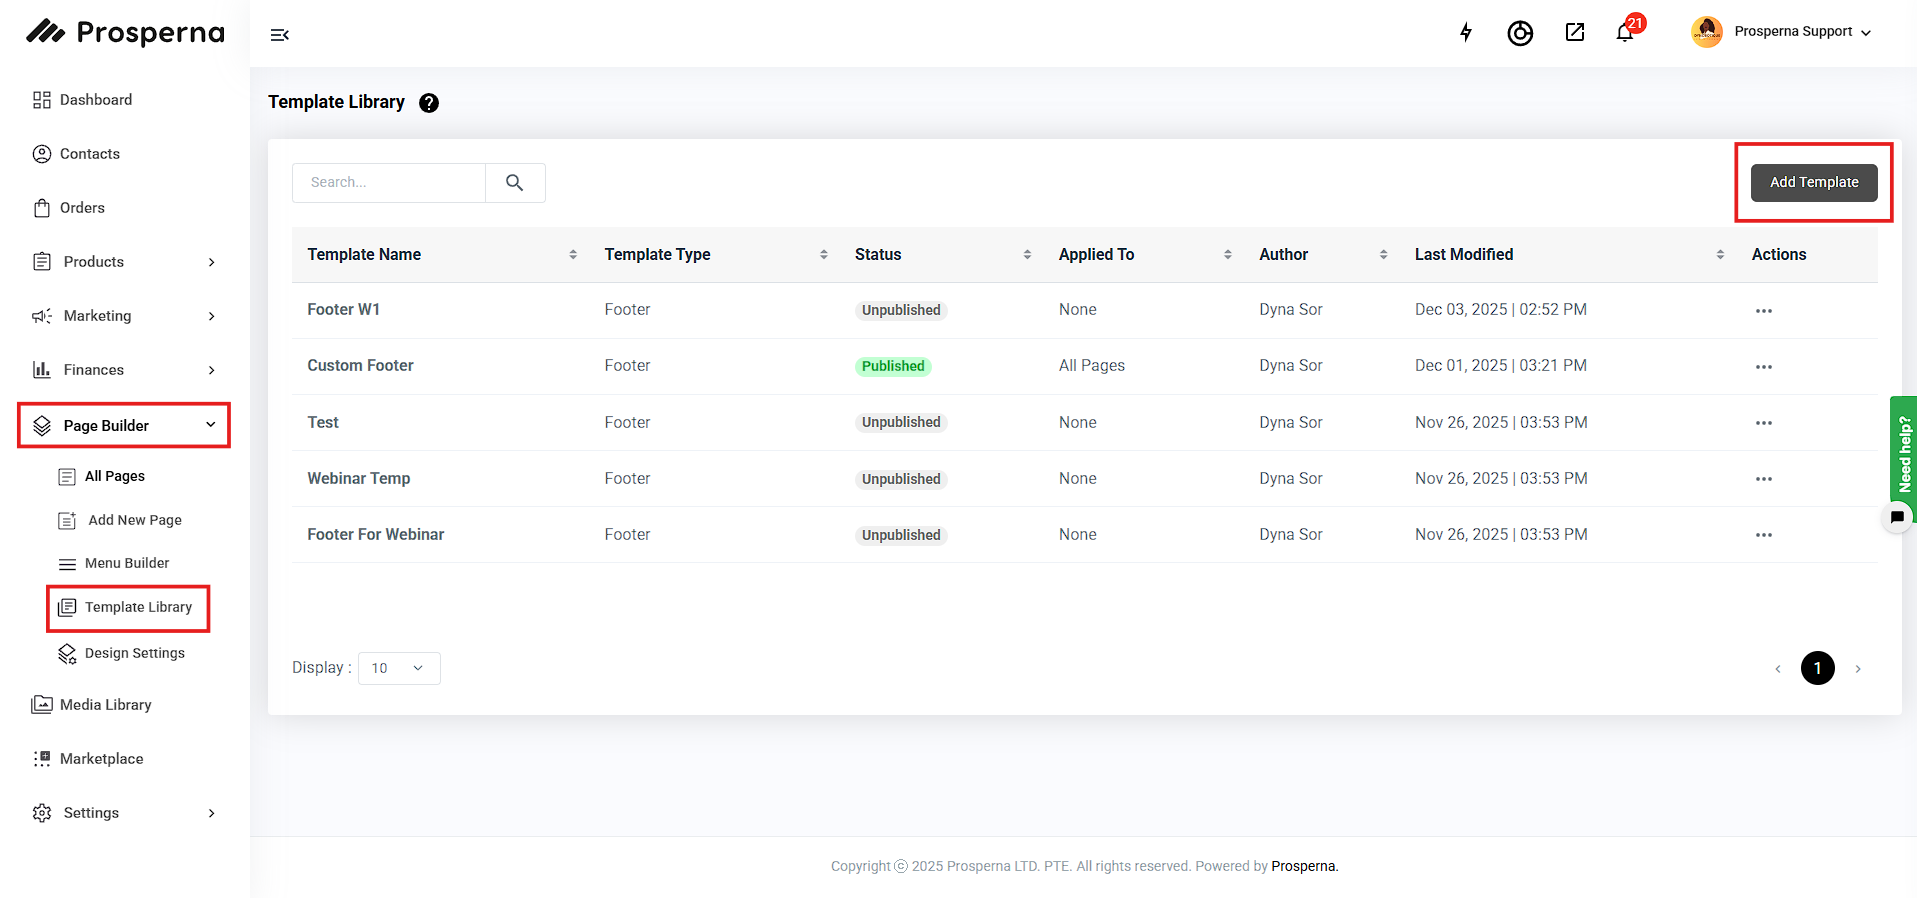Click the open-in-new-window icon in header
Screen dimensions: 1917x898
pyautogui.click(x=1575, y=32)
